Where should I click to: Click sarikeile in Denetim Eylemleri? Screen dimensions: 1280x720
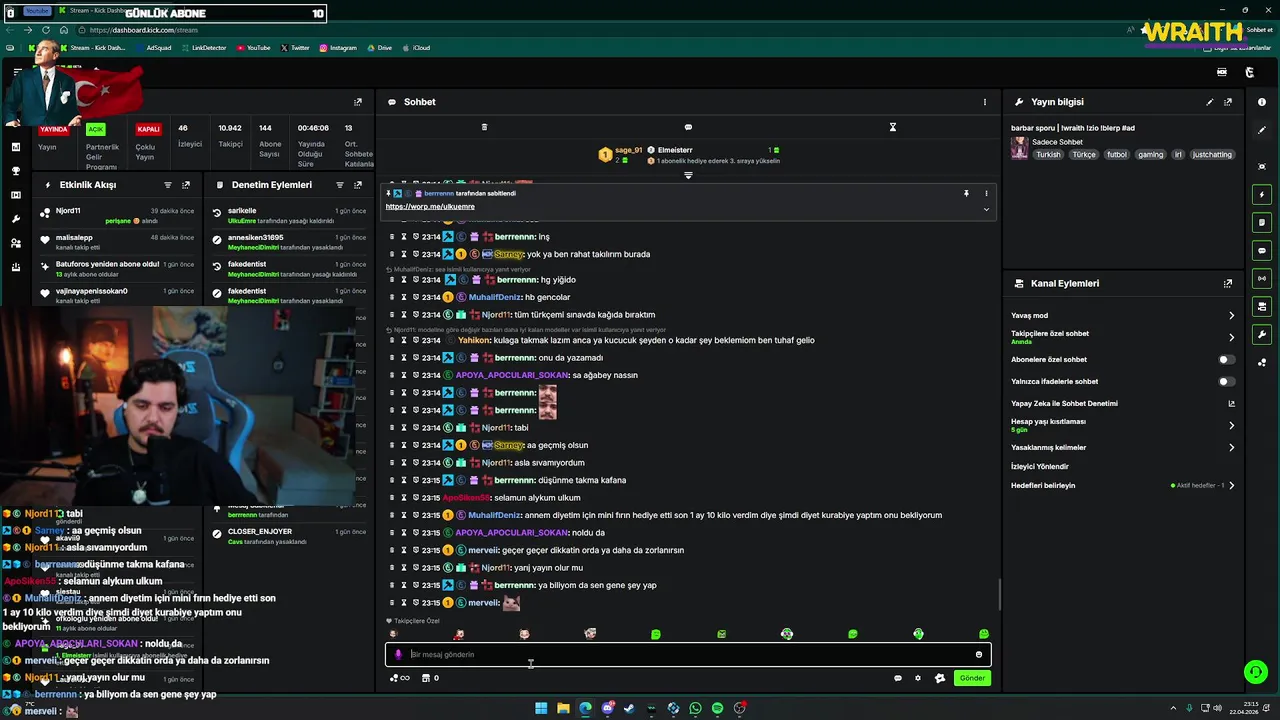click(x=242, y=211)
